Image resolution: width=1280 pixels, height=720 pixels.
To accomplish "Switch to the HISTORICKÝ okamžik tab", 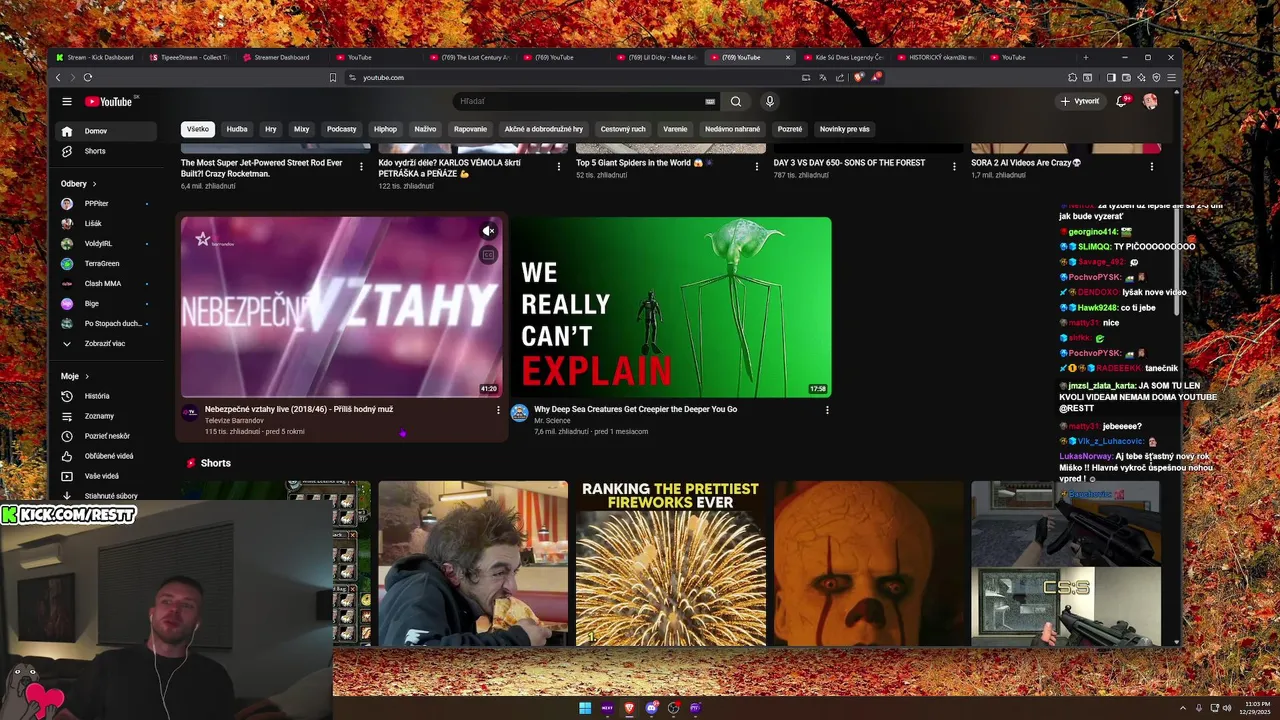I will pos(936,57).
